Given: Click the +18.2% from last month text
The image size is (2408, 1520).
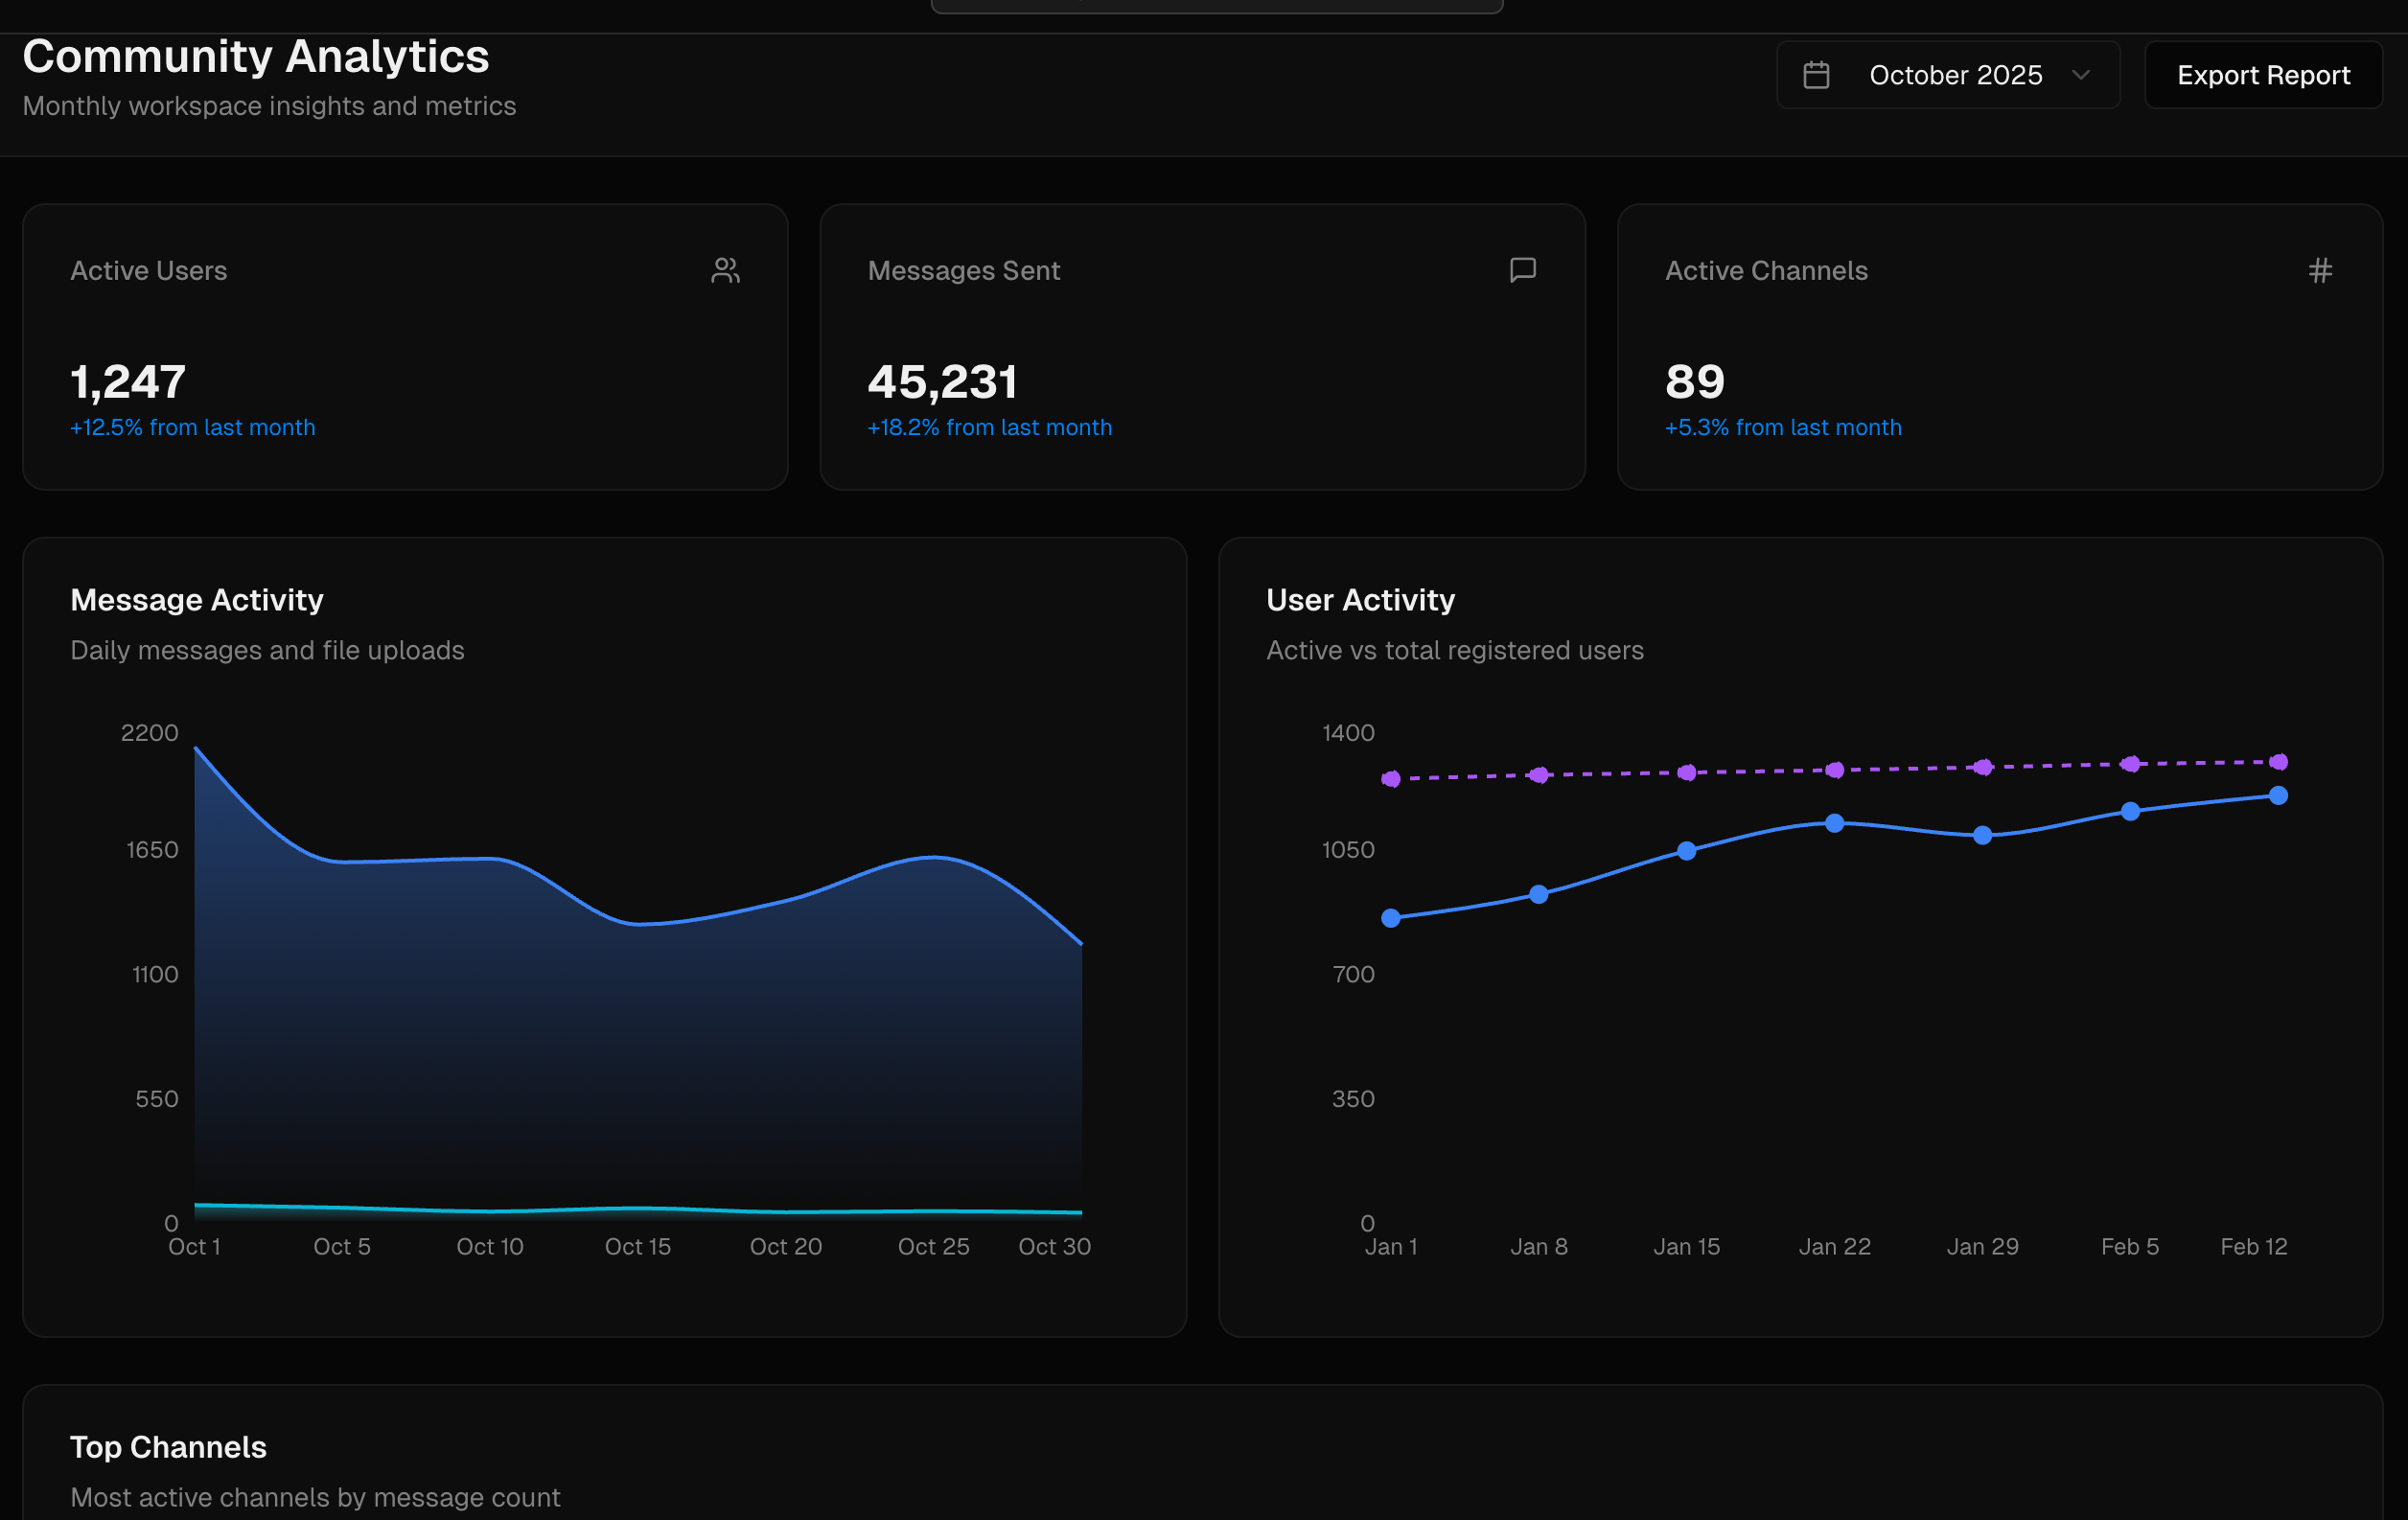Looking at the screenshot, I should tap(989, 428).
